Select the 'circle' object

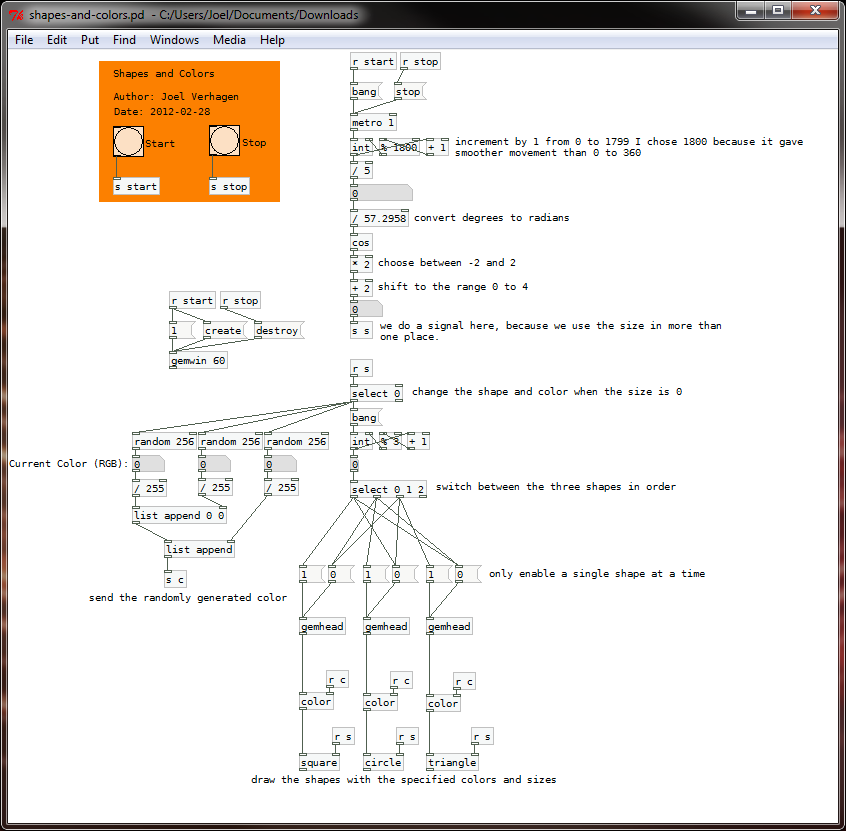(x=383, y=762)
